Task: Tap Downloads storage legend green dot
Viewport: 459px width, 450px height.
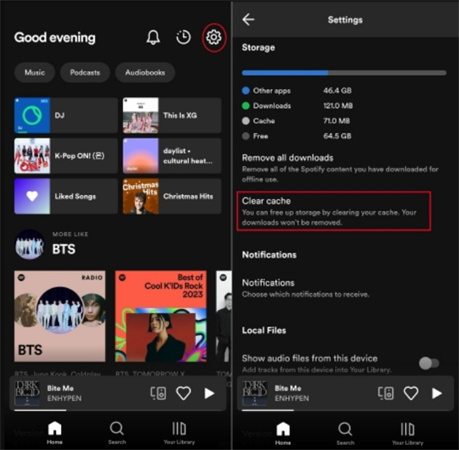Action: click(246, 106)
